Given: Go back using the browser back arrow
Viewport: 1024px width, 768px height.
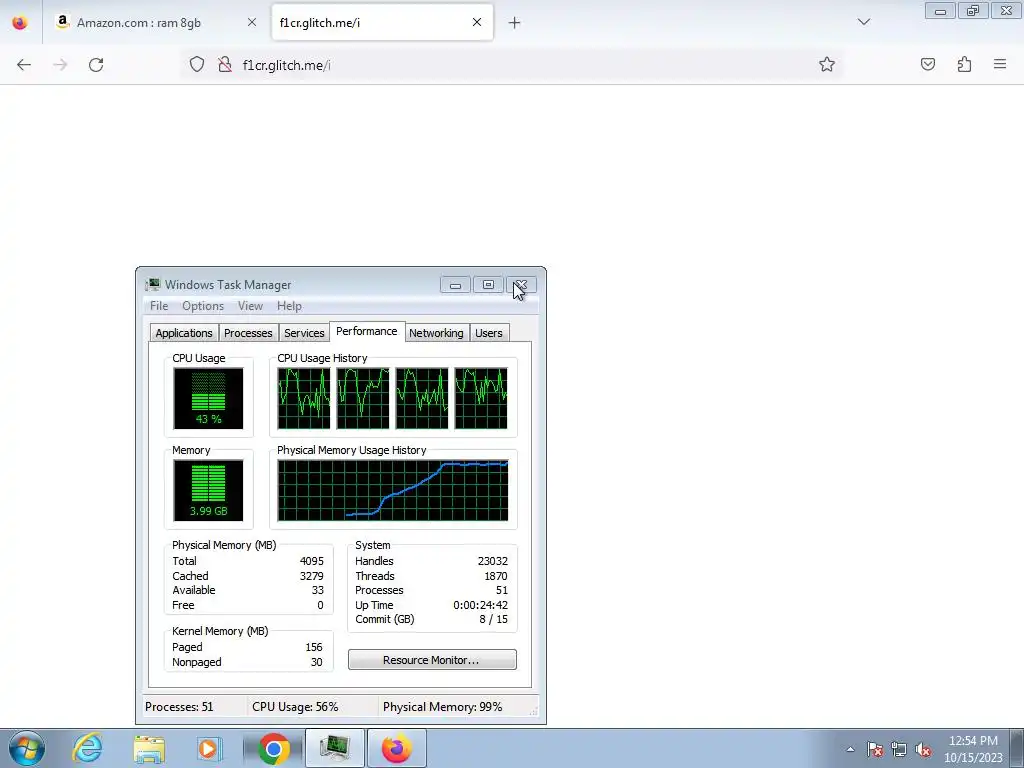Looking at the screenshot, I should [x=24, y=65].
